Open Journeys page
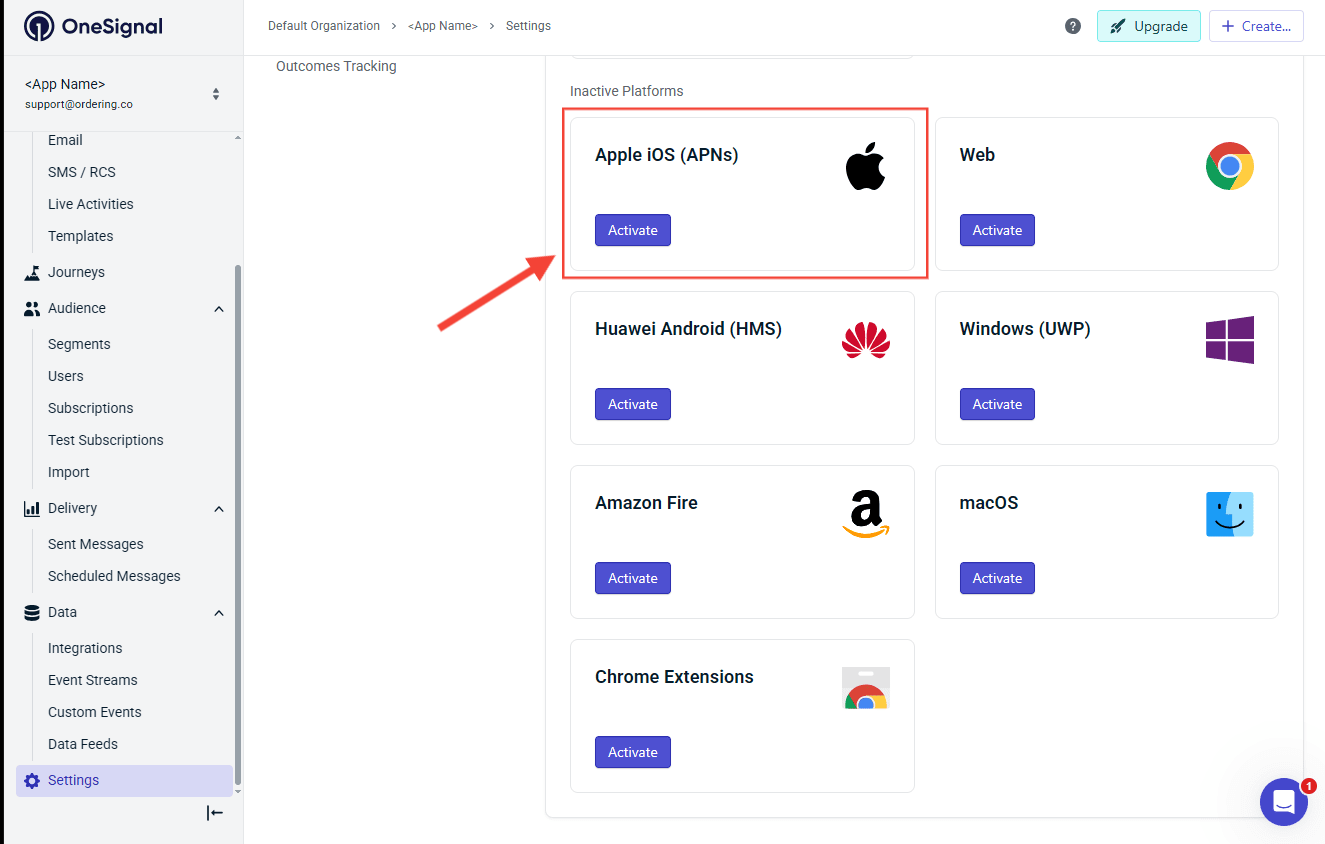Screen dimensions: 1325x844 [76, 272]
